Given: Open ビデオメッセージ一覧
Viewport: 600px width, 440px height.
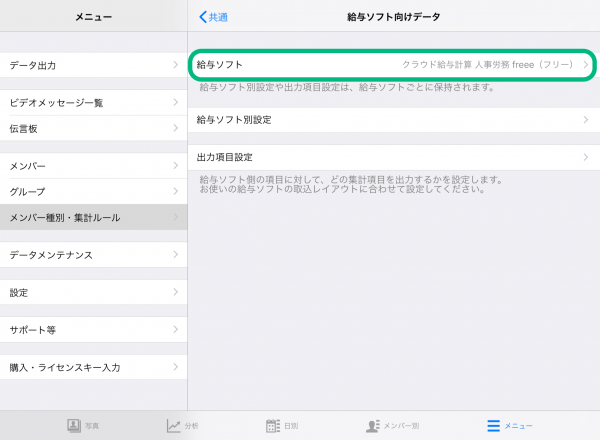Looking at the screenshot, I should (x=93, y=102).
